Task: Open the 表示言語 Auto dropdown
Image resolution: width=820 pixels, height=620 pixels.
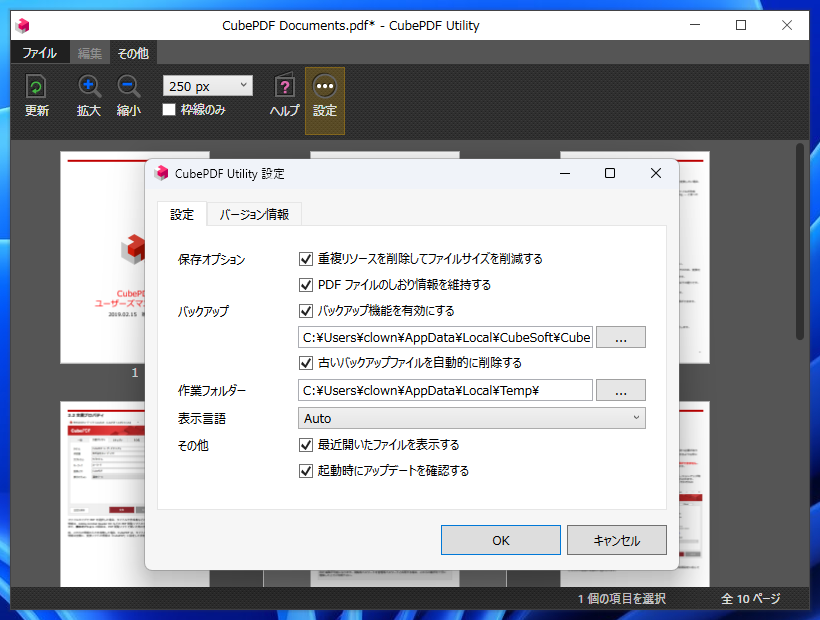Action: (472, 418)
